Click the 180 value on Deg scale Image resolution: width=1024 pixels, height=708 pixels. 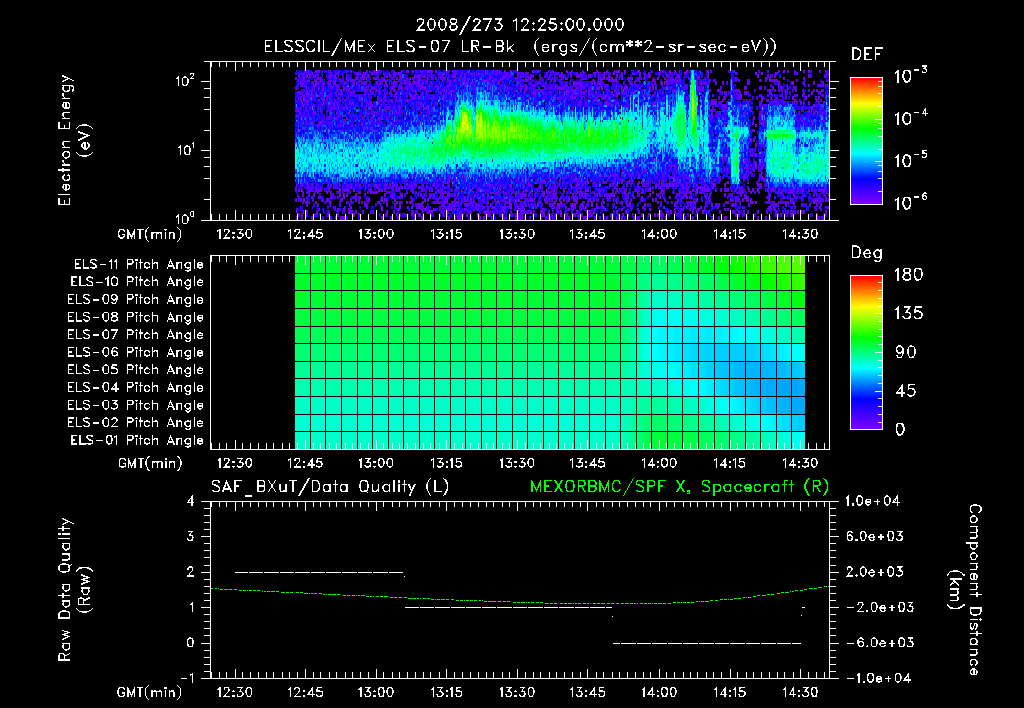(908, 275)
